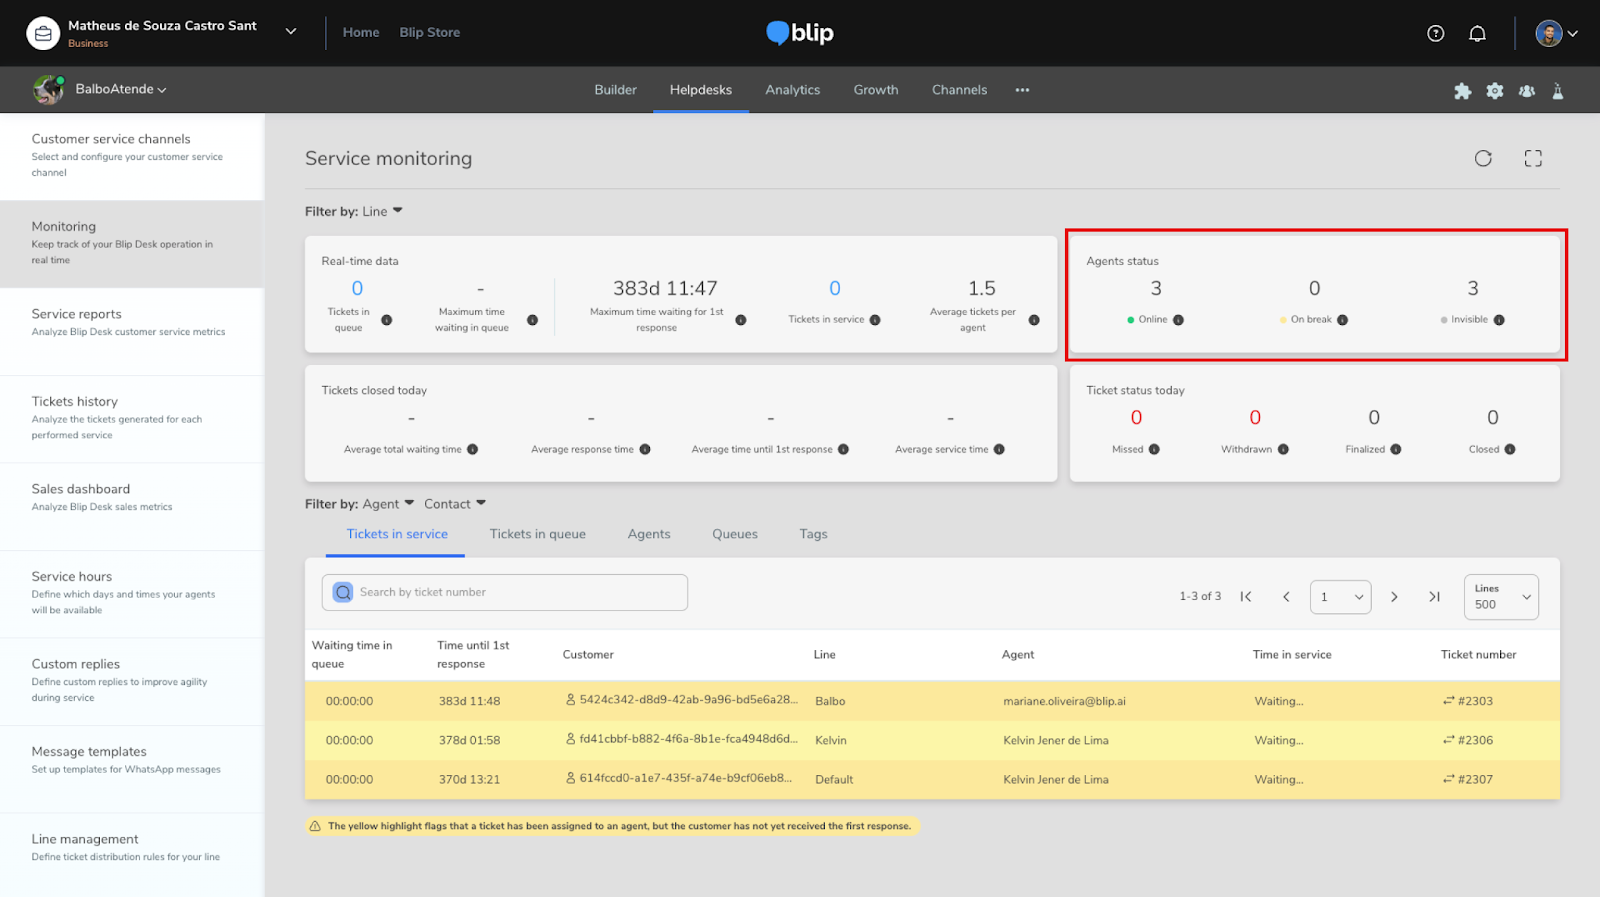The image size is (1600, 897).
Task: Click the Search by ticket number field
Action: click(x=505, y=592)
